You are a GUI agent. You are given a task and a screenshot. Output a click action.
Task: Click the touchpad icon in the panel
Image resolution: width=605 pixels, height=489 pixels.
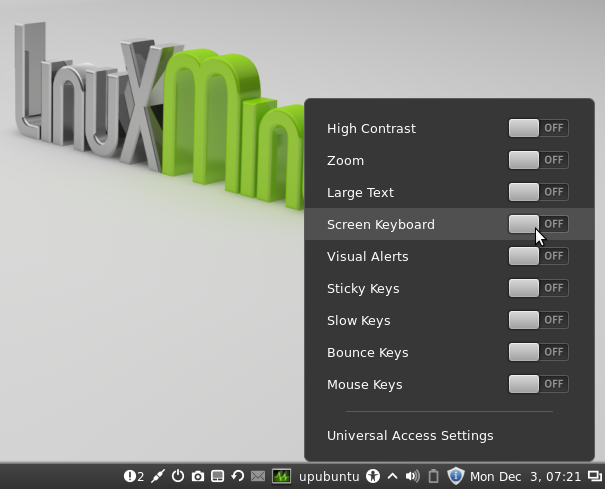[218, 476]
